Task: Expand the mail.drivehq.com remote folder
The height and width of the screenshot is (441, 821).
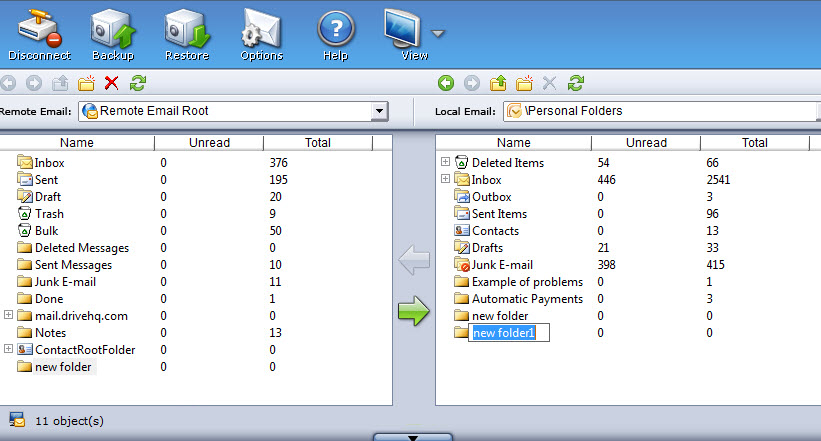Action: point(9,315)
